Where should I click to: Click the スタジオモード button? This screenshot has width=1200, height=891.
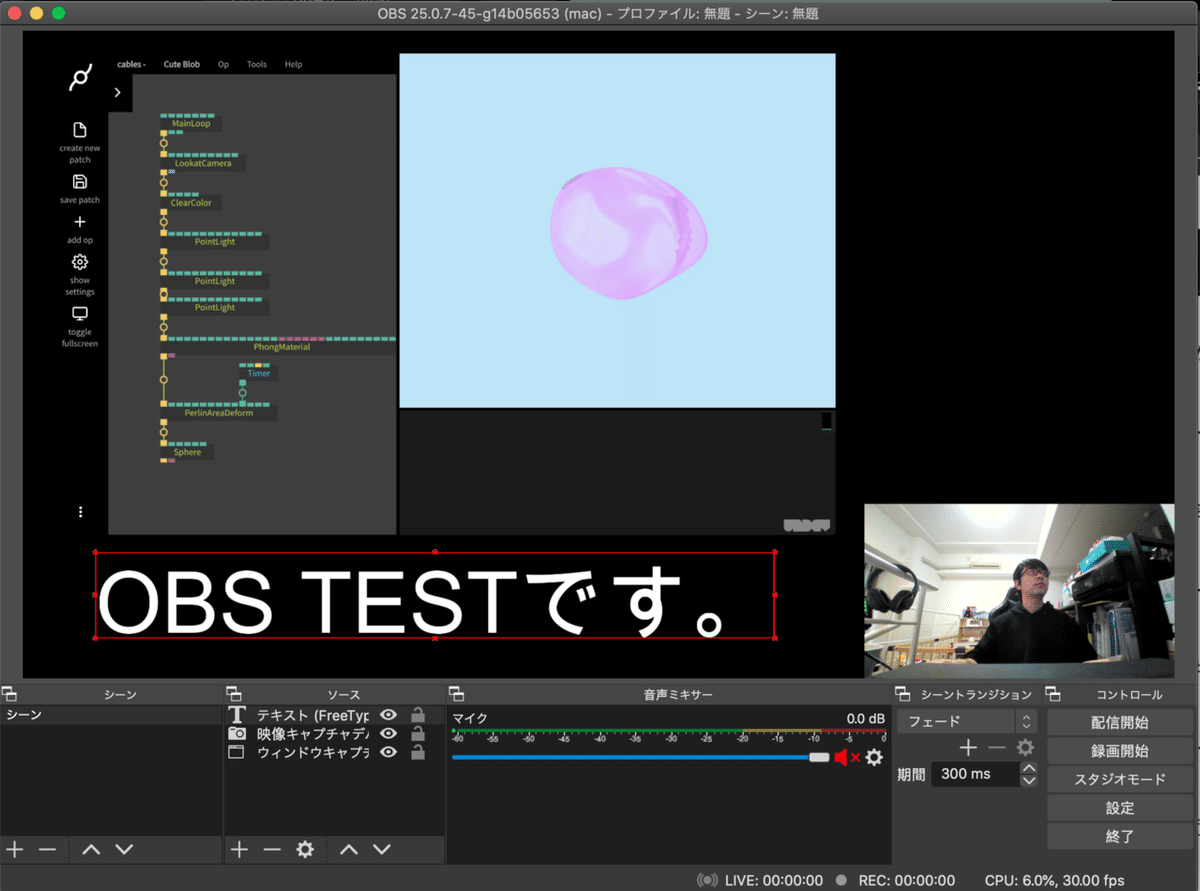pyautogui.click(x=1120, y=779)
